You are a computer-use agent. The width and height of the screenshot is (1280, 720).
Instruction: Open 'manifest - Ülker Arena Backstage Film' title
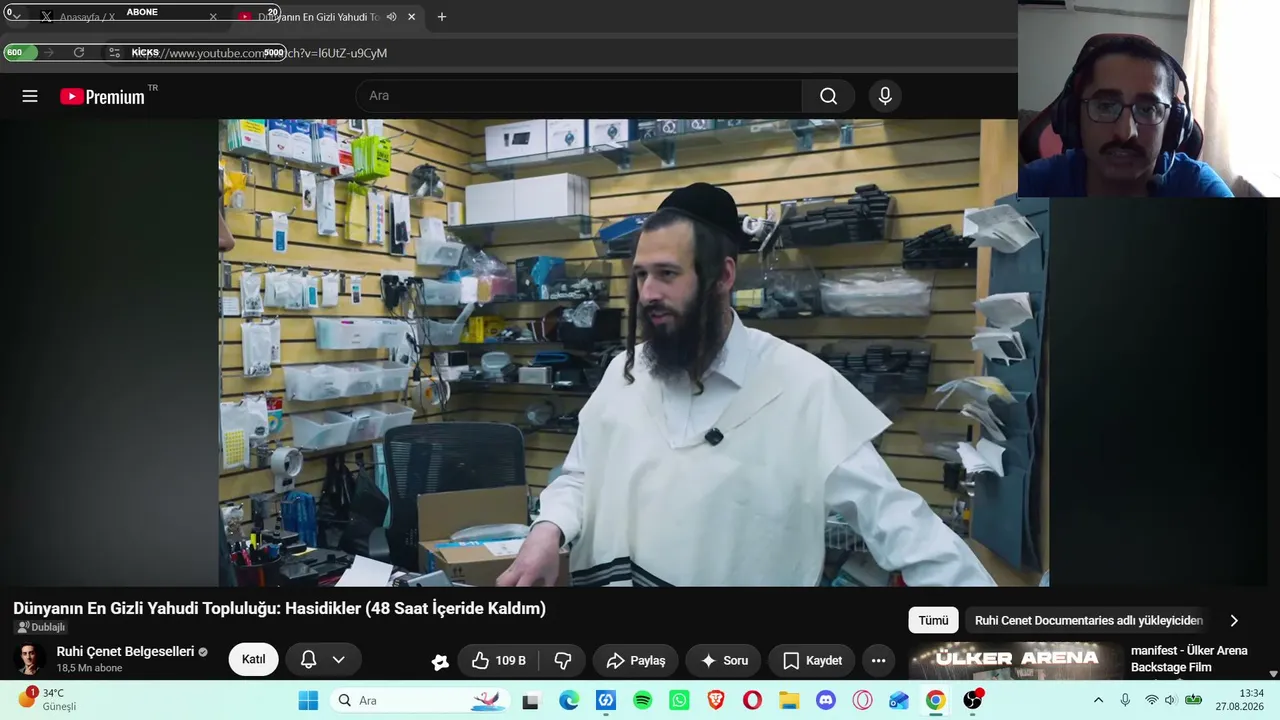click(1189, 659)
